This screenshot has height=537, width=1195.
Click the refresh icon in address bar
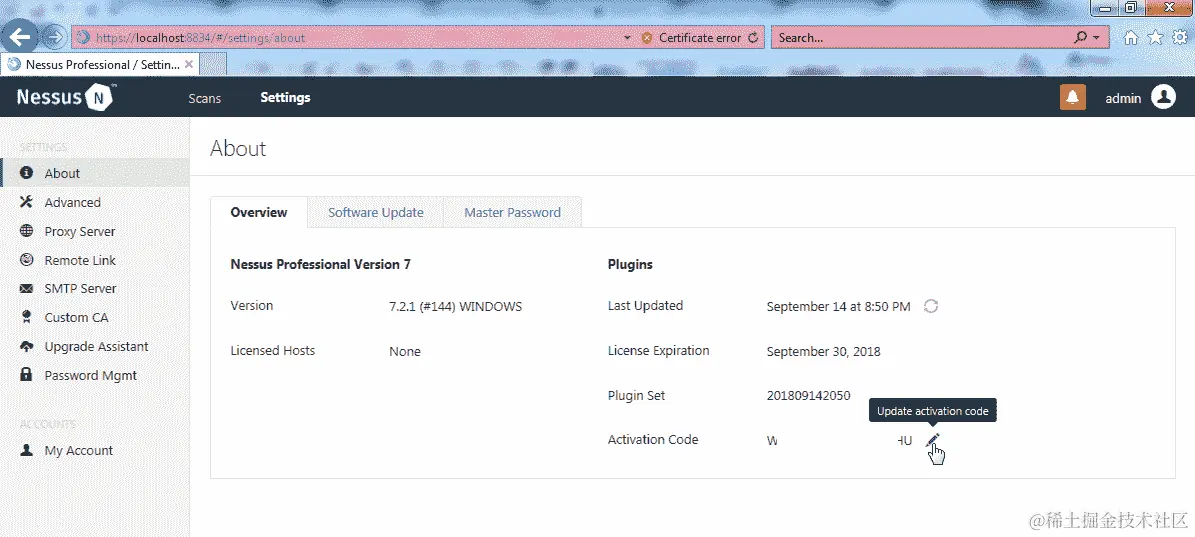(754, 37)
